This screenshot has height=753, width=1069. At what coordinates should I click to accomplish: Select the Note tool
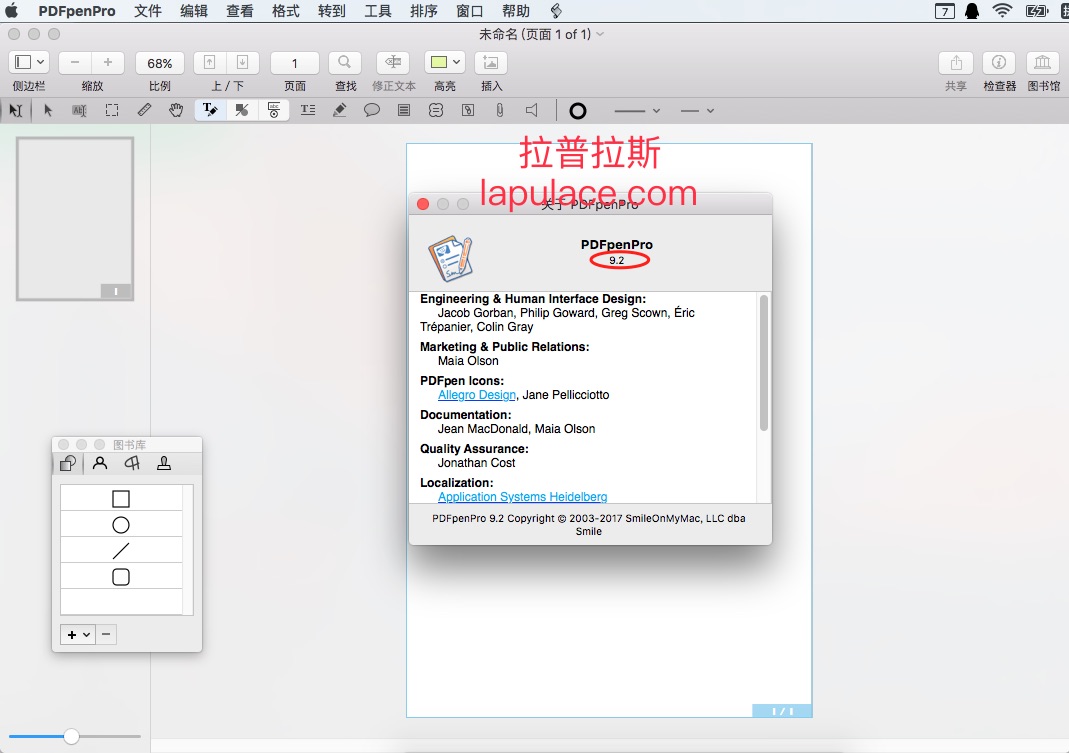(x=404, y=110)
